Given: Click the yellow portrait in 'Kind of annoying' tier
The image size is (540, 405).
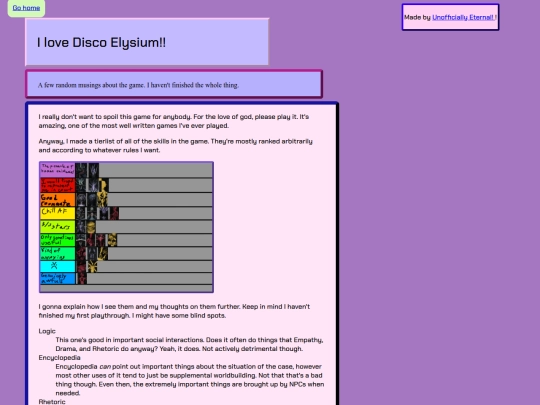Looking at the screenshot, I should (x=103, y=253).
